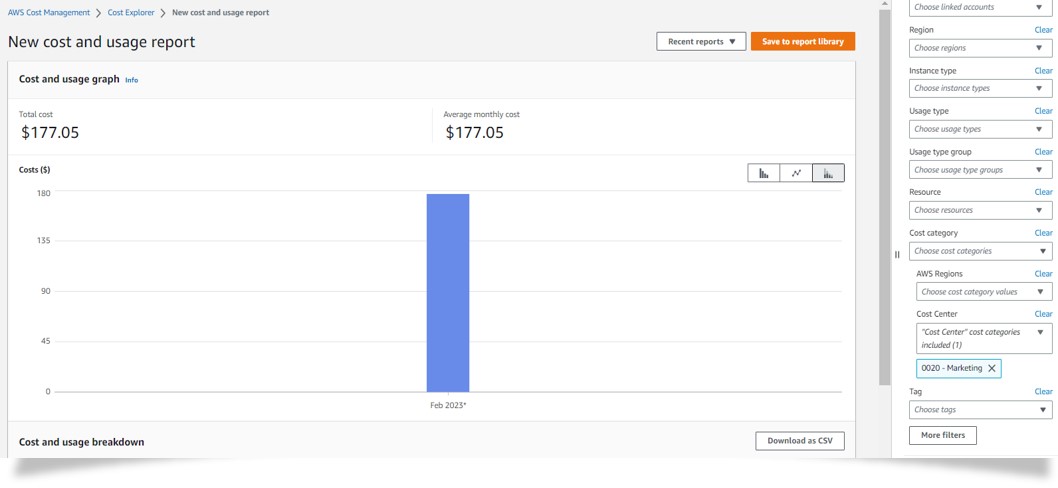The width and height of the screenshot is (1058, 488).
Task: Clear the AWS Regions filter
Action: pyautogui.click(x=1043, y=273)
